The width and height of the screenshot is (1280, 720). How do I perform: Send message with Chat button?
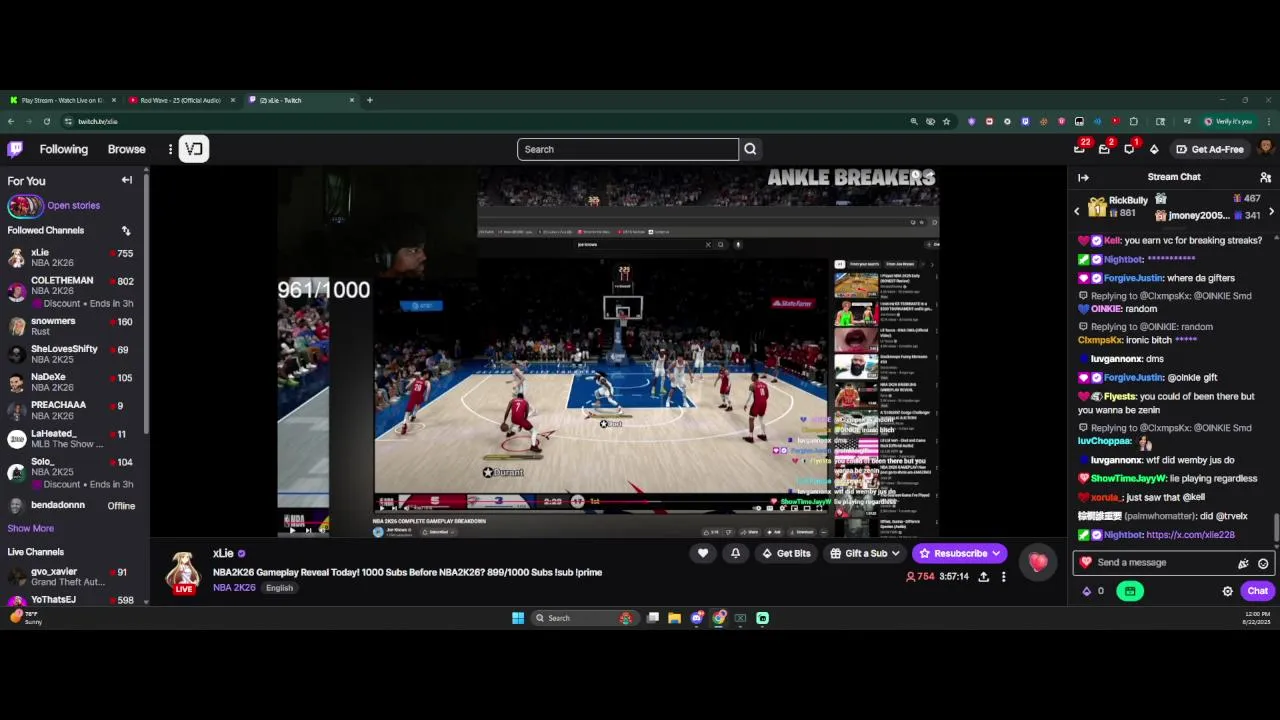coord(1257,591)
